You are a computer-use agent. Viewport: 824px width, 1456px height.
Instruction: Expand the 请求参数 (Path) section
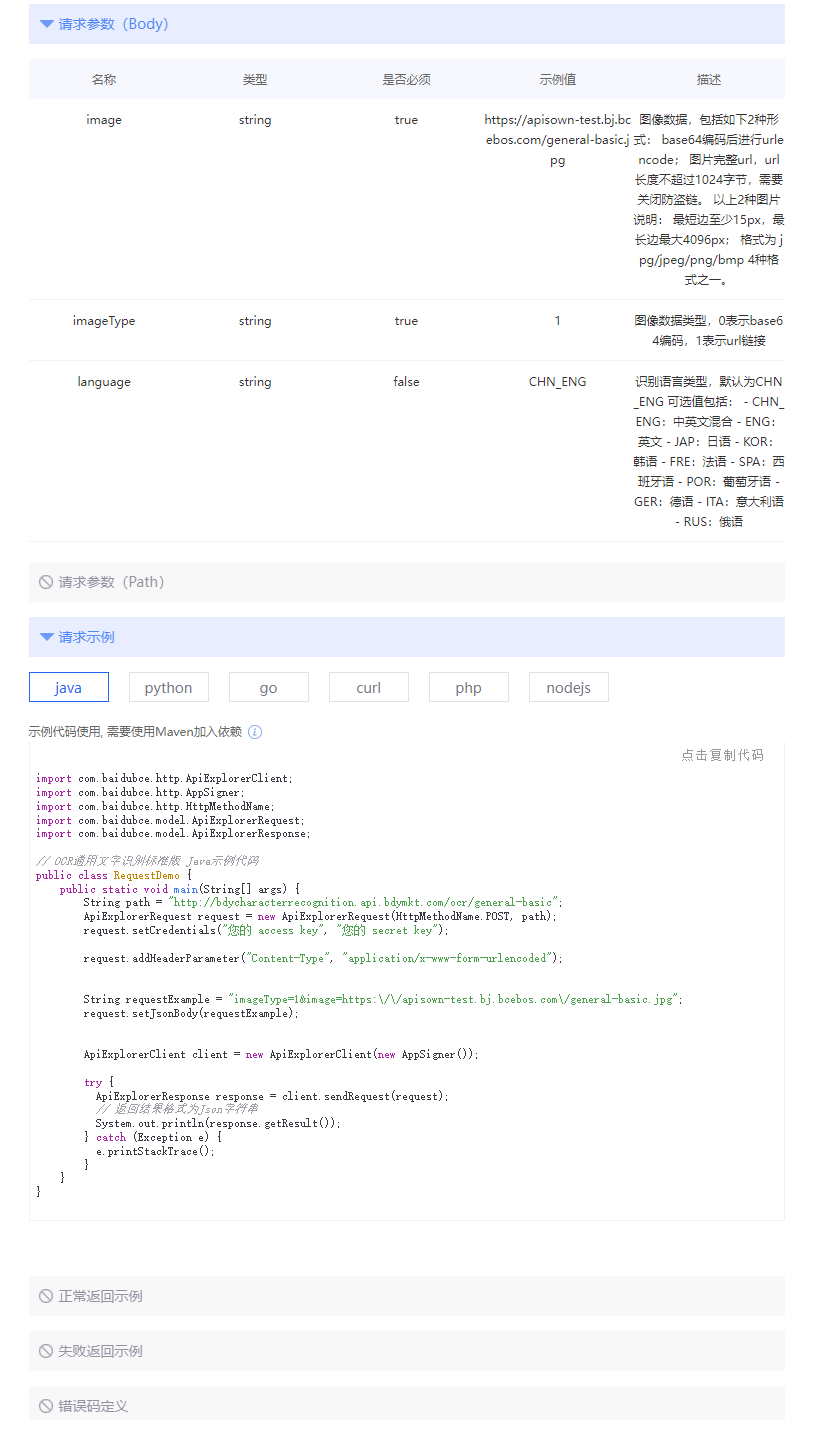point(406,582)
